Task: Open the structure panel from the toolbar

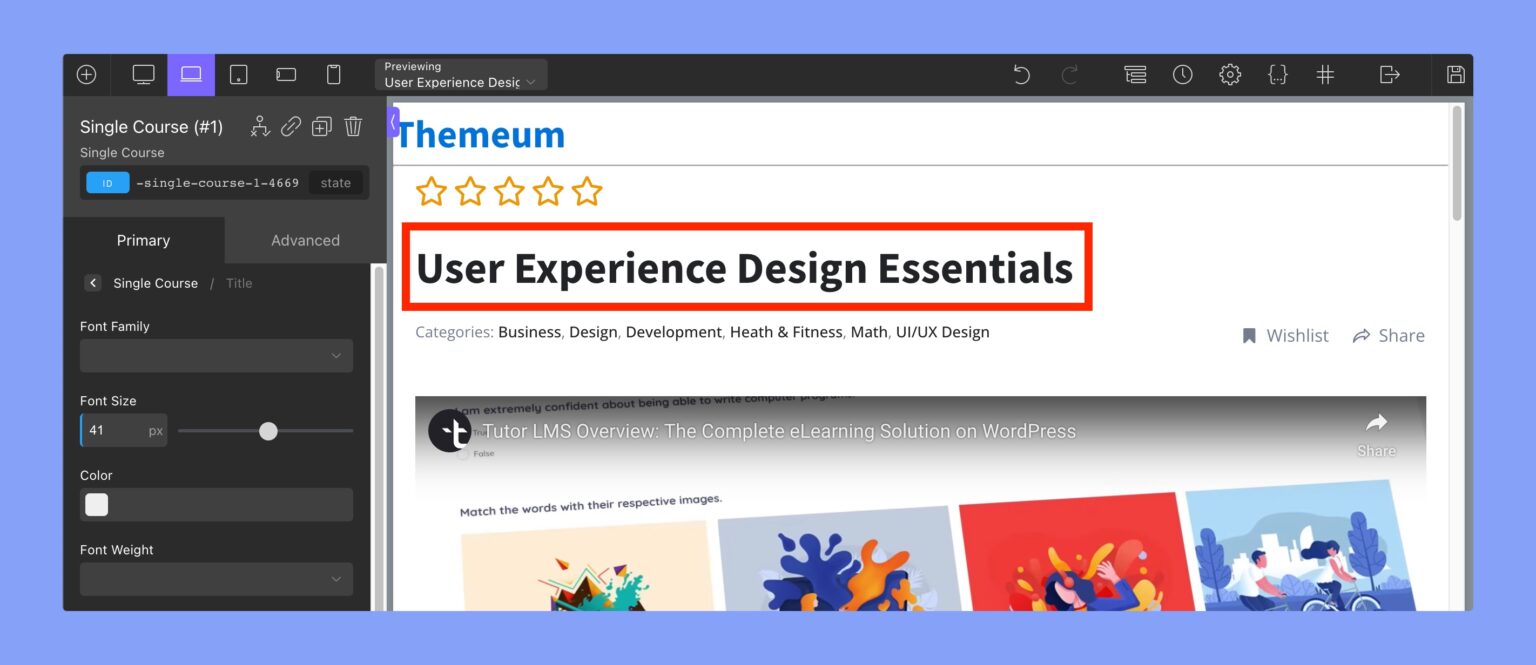Action: coord(1135,74)
